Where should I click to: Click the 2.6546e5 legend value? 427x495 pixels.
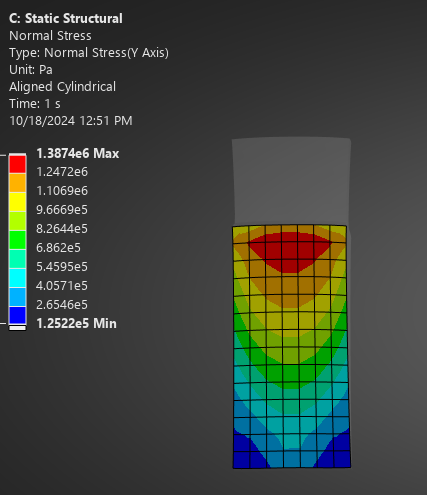tap(62, 305)
